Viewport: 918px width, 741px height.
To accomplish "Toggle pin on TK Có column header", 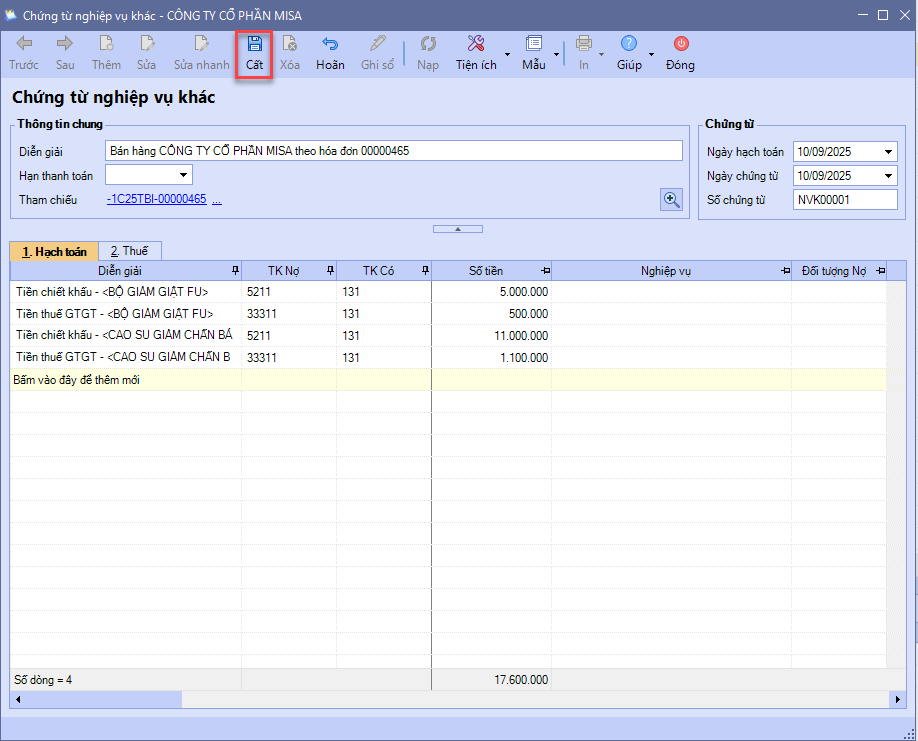I will point(425,271).
